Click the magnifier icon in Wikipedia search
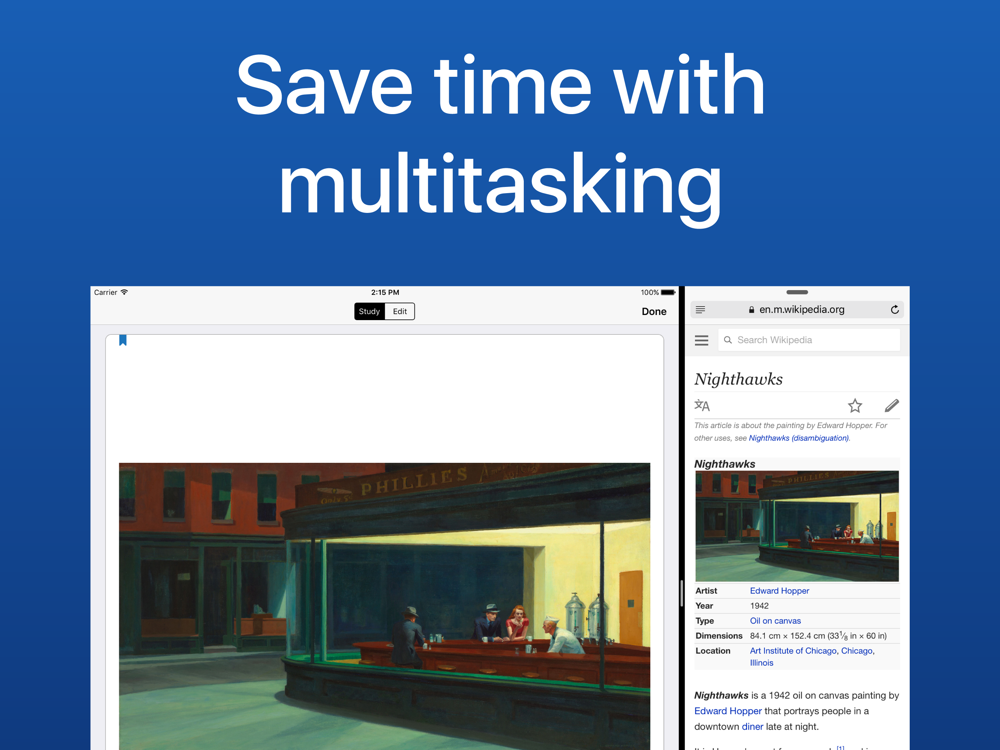1000x750 pixels. point(728,340)
